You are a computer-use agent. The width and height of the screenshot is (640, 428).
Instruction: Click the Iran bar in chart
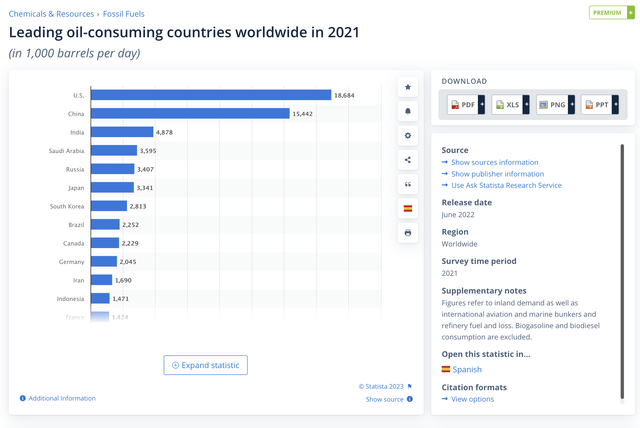[x=102, y=280]
